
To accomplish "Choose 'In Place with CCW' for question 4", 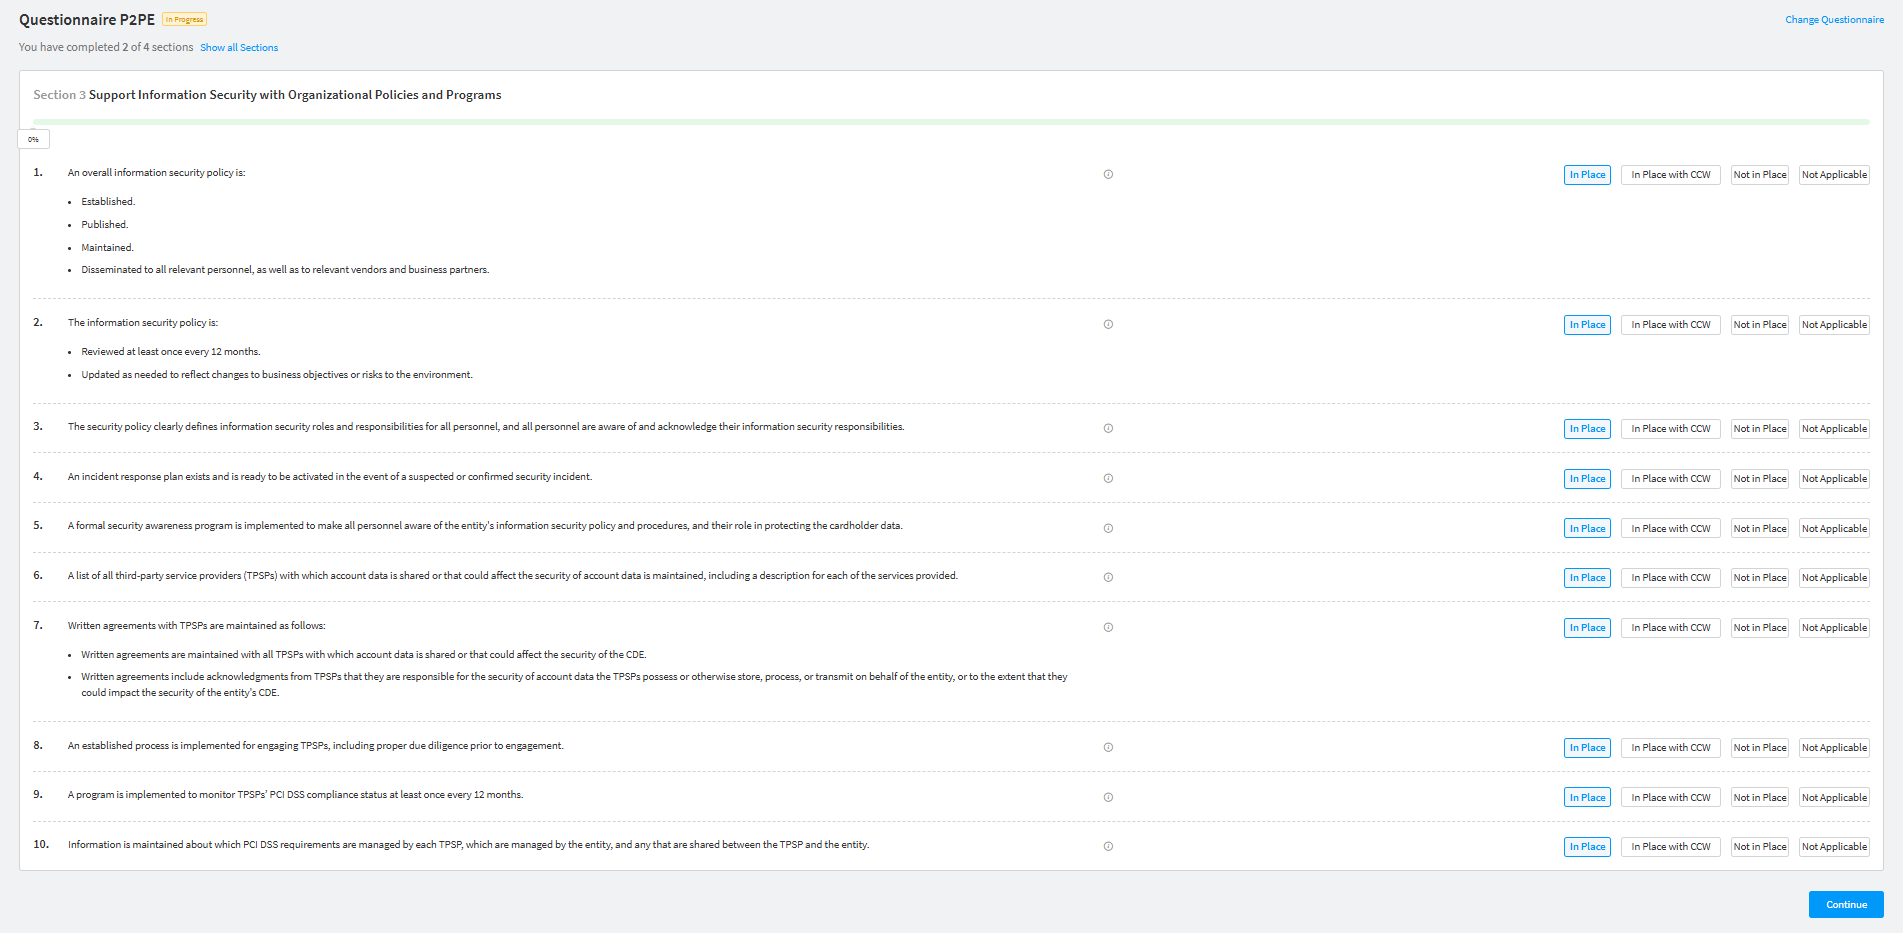I will [1670, 479].
